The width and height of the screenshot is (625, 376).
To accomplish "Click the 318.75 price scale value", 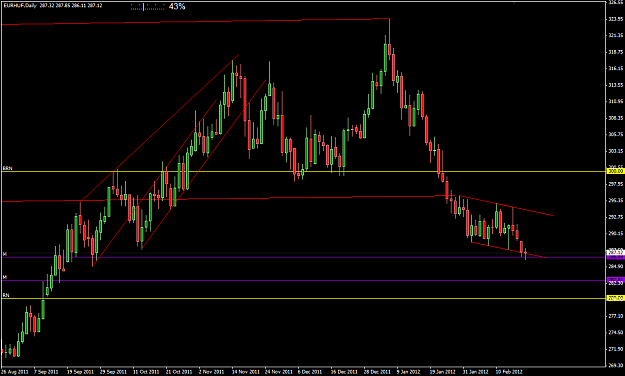I will [616, 52].
